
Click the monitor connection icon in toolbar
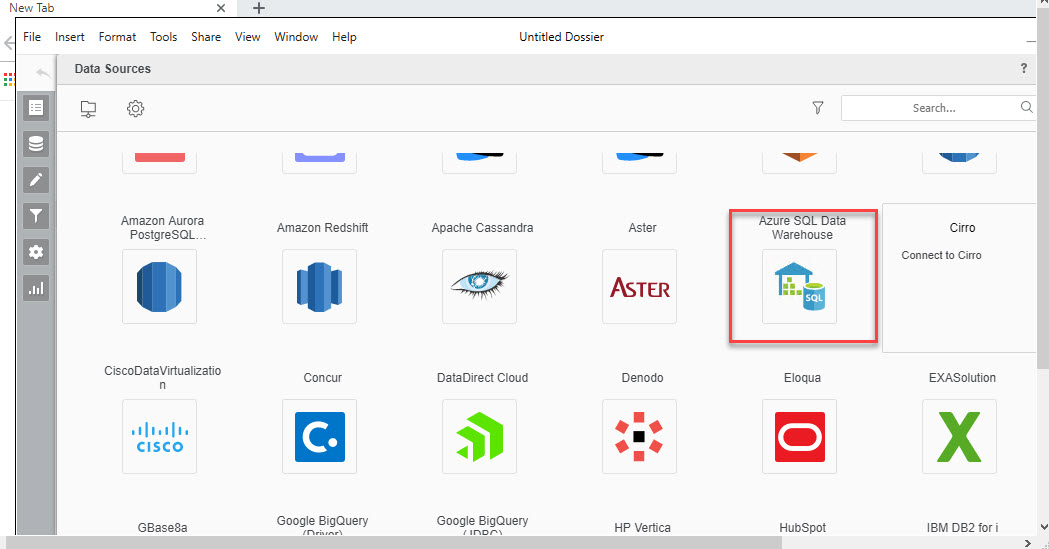pyautogui.click(x=88, y=108)
